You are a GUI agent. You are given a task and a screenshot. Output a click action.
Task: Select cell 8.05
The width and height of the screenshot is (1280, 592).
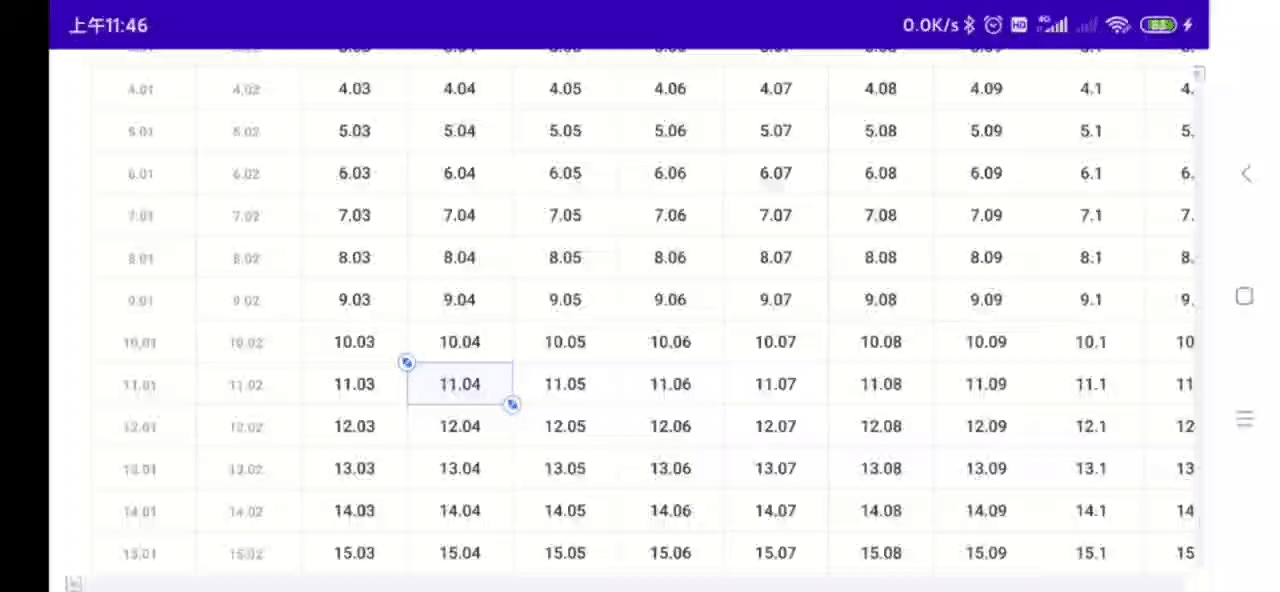[x=565, y=257]
